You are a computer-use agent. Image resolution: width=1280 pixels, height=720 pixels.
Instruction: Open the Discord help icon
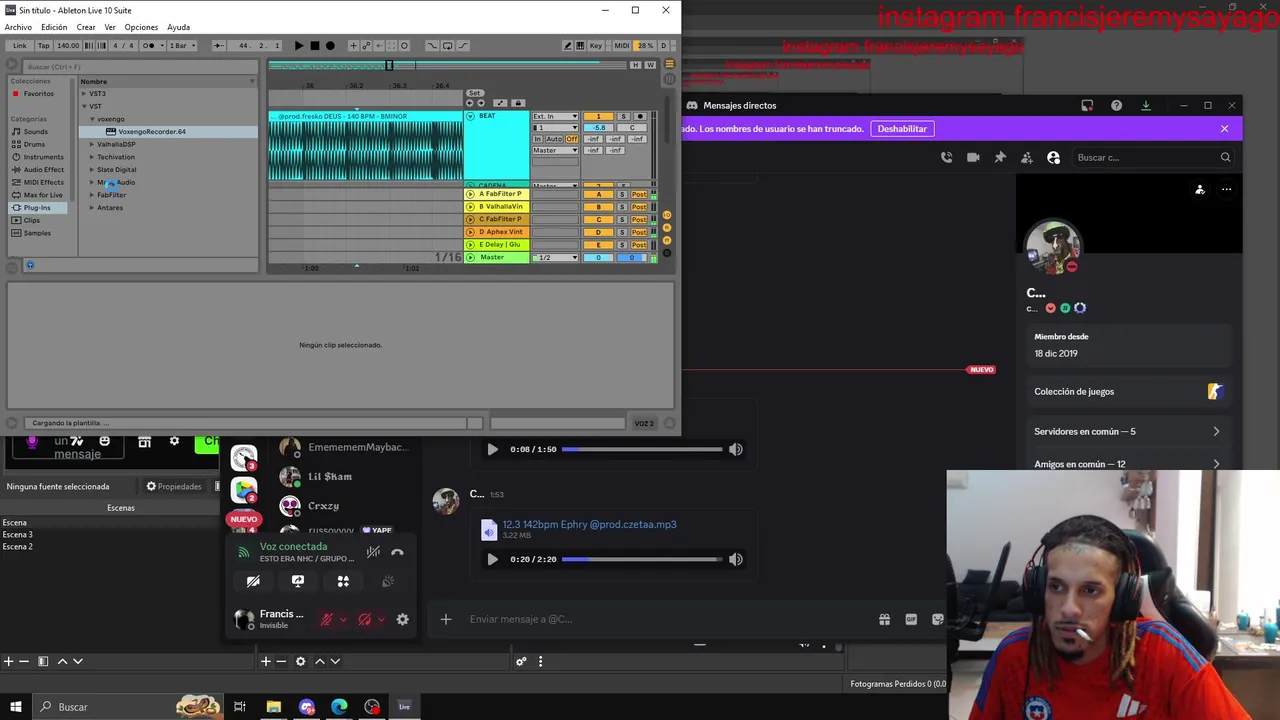[x=1116, y=105]
